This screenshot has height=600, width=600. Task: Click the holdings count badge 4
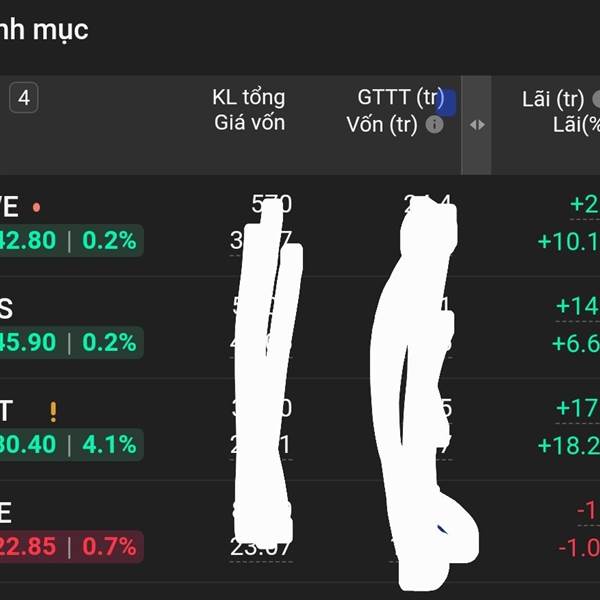point(24,98)
